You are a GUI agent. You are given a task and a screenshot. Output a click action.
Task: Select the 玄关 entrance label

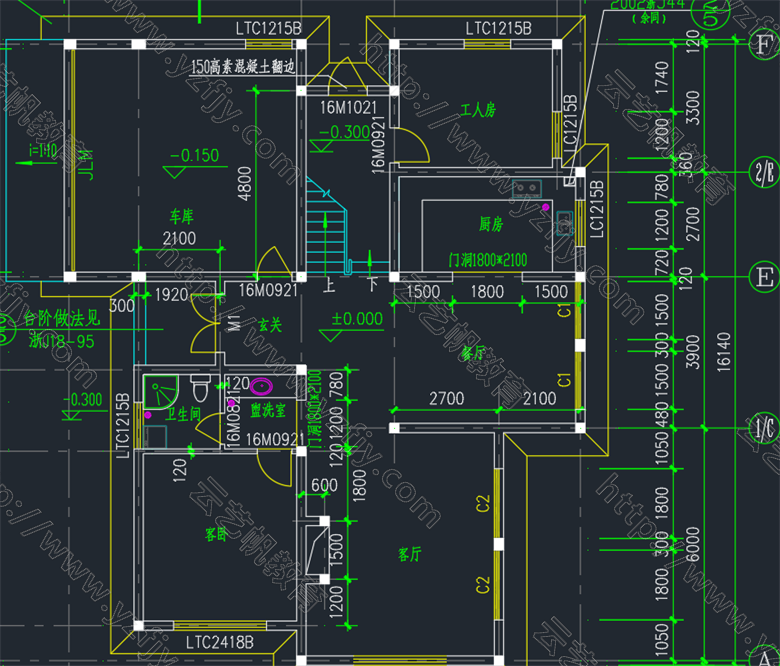[270, 325]
